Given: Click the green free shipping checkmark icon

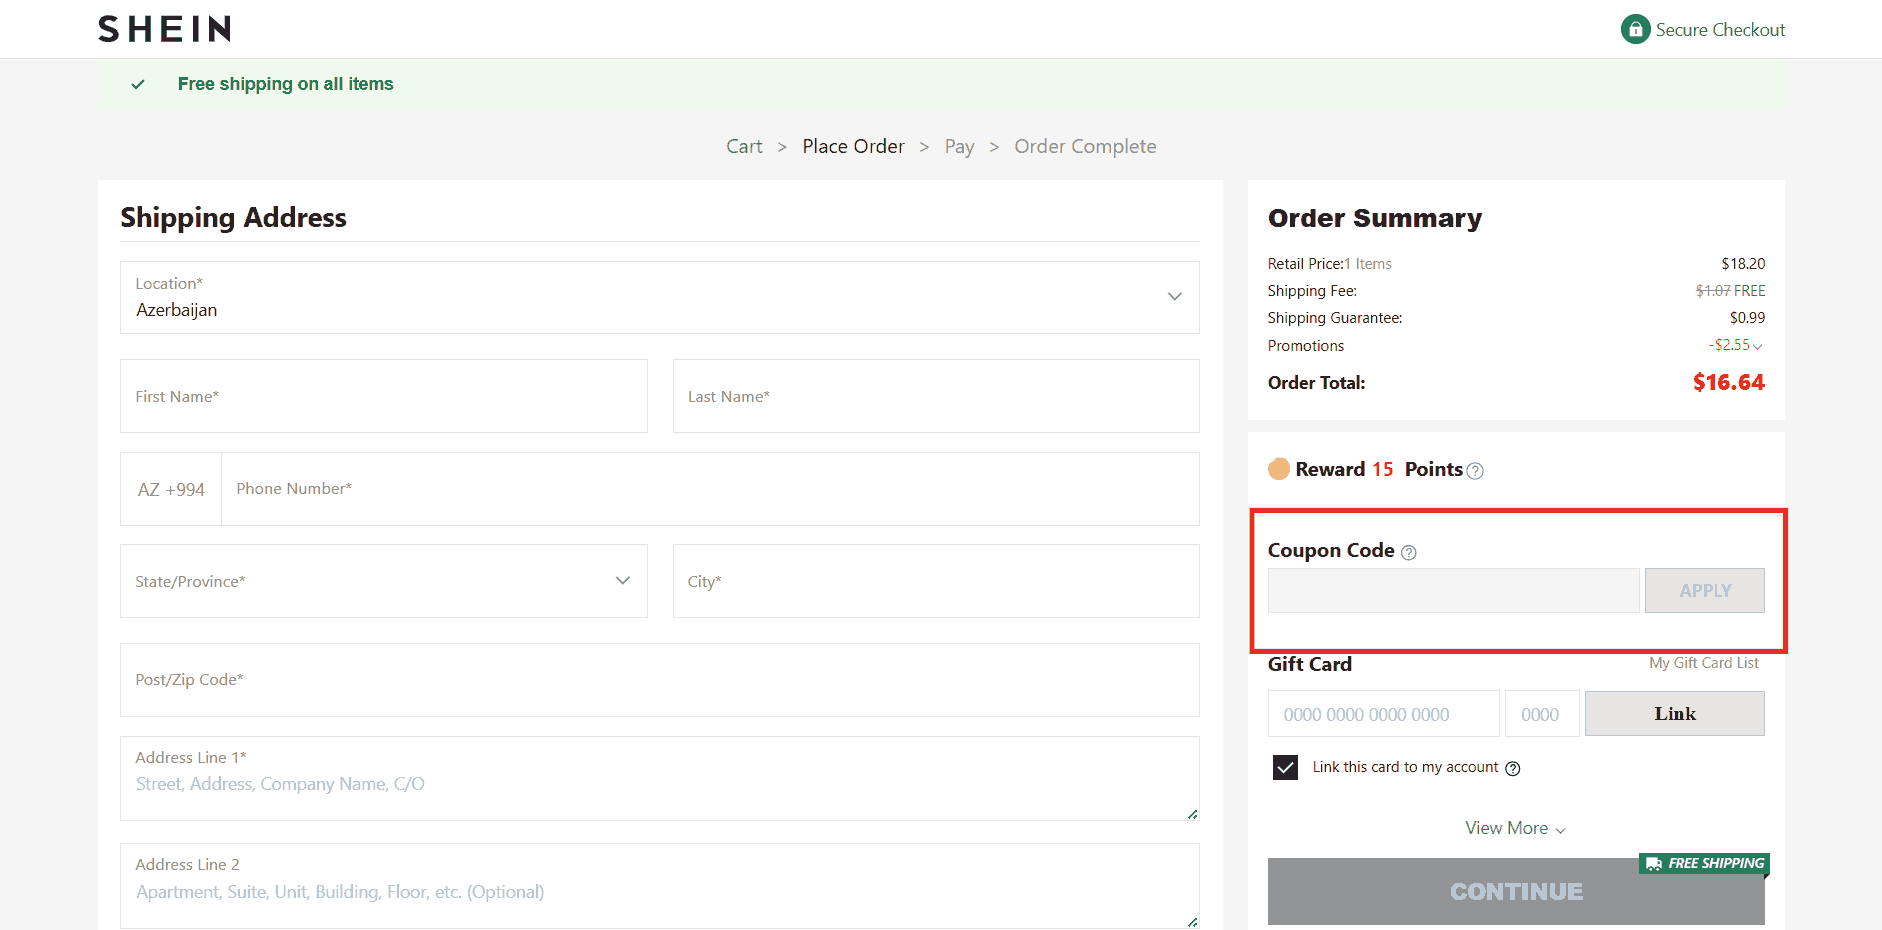Looking at the screenshot, I should [138, 84].
